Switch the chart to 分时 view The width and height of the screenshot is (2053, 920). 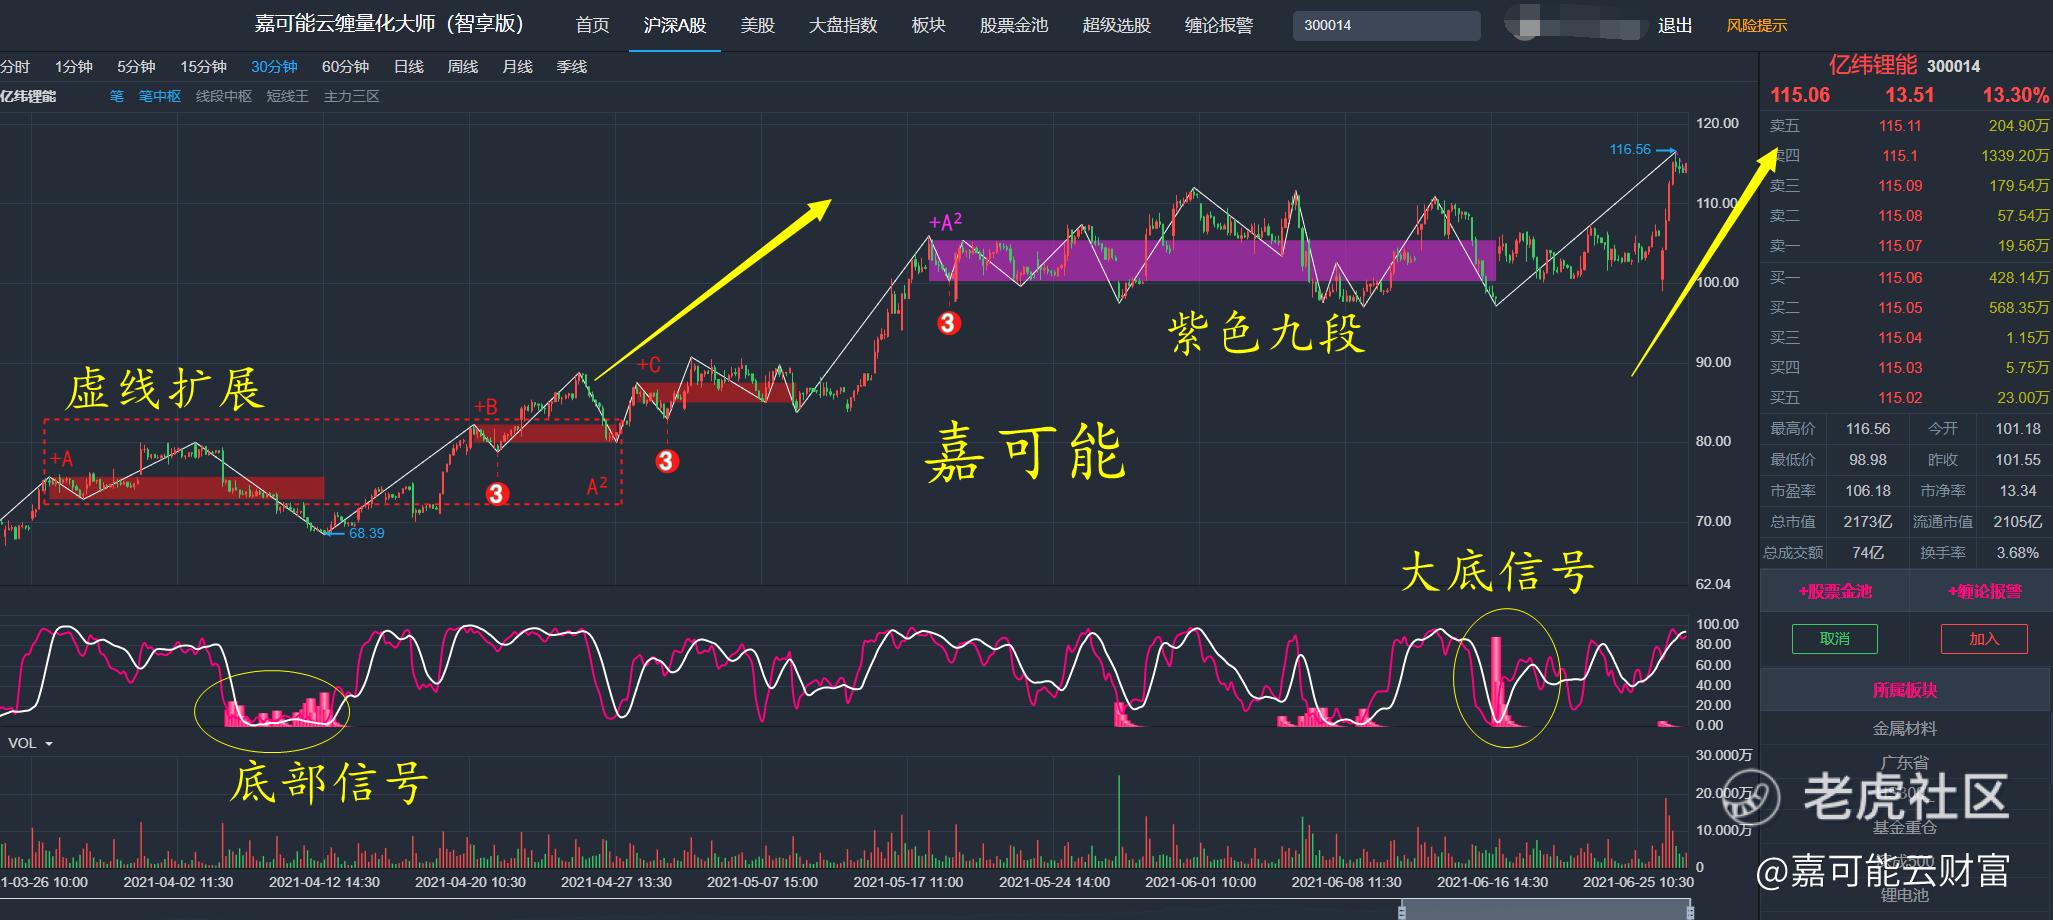point(15,67)
